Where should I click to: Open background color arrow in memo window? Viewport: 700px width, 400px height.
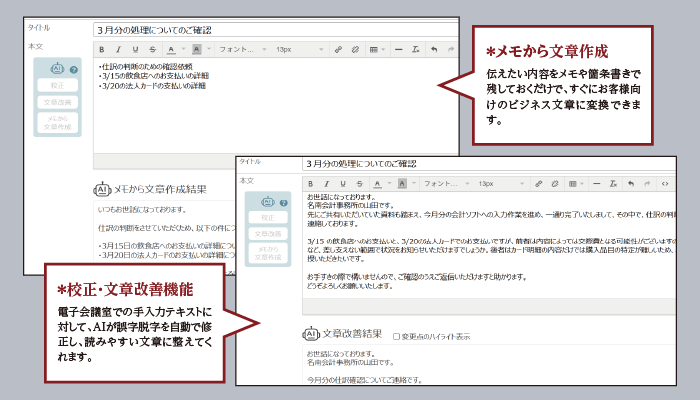(208, 50)
